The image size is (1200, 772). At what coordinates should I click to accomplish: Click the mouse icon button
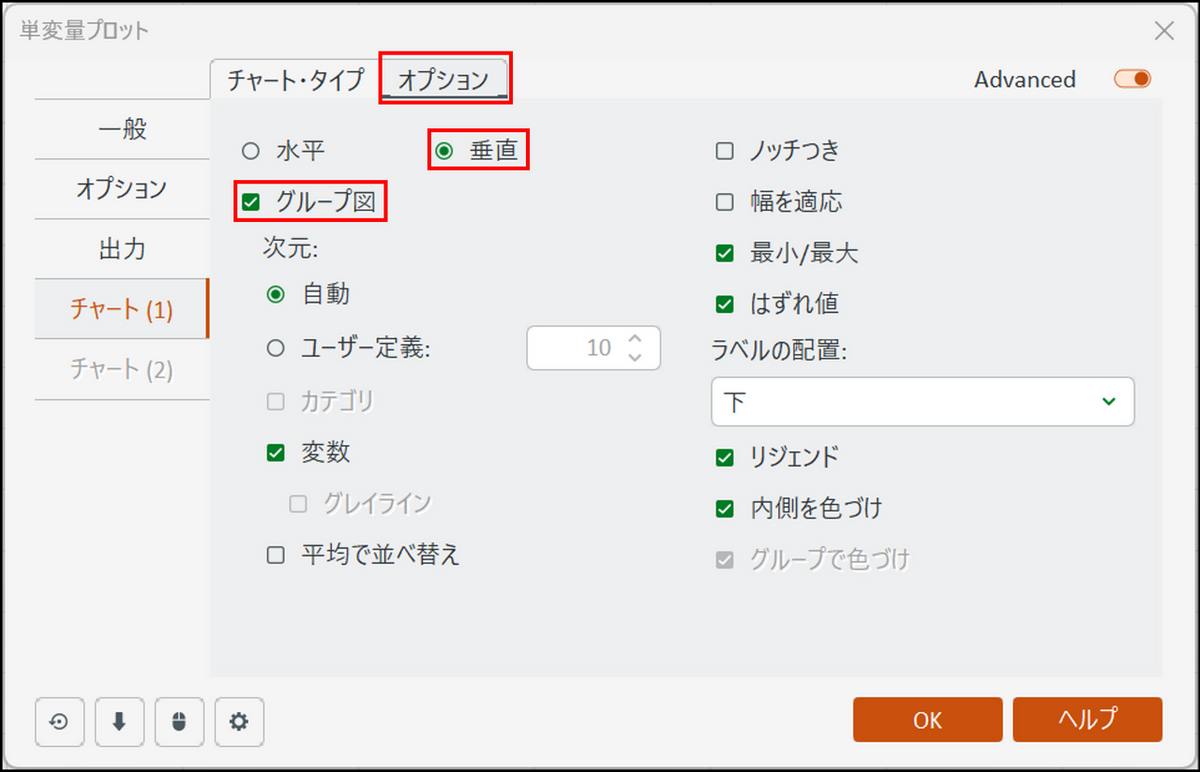179,721
